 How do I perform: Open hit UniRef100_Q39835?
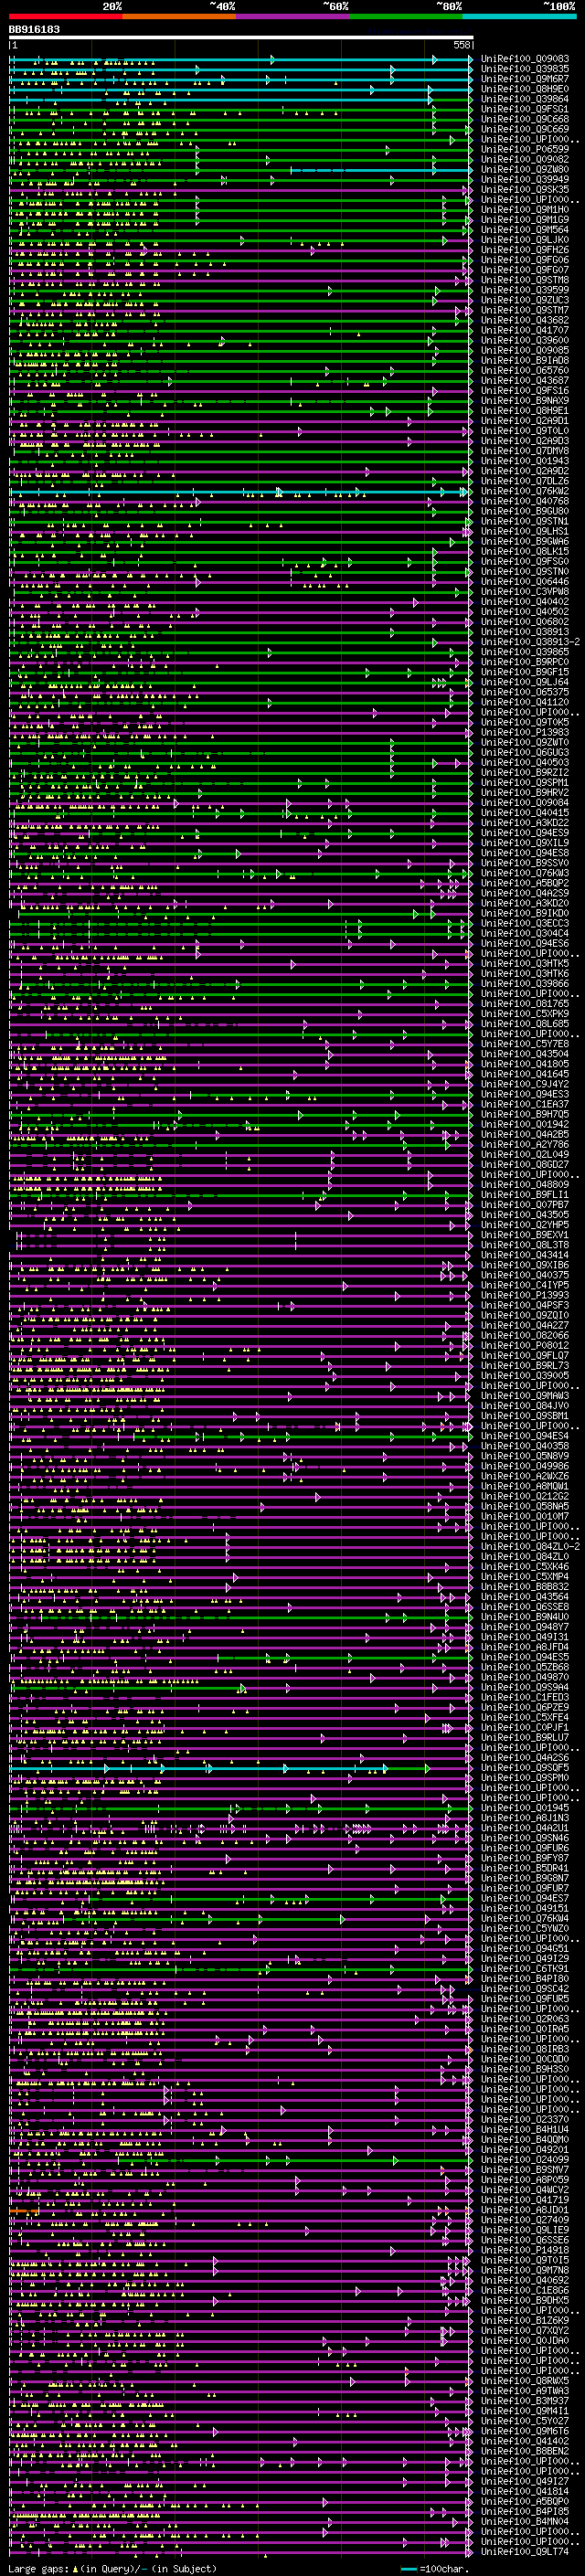[x=525, y=69]
